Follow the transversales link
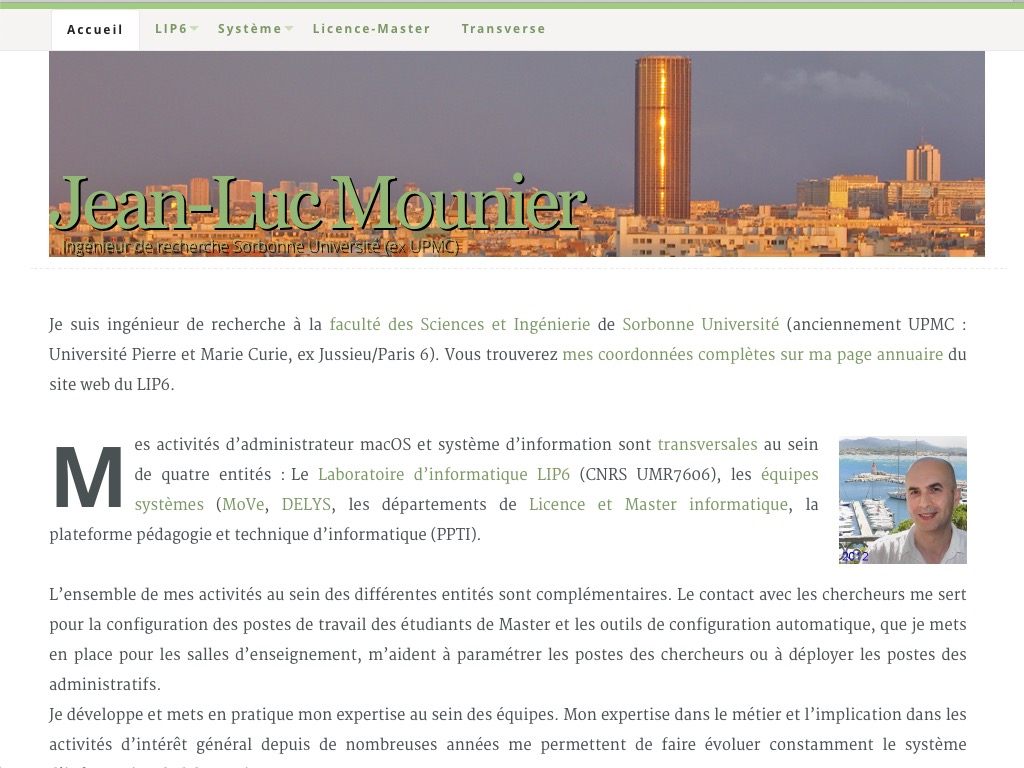1024x768 pixels. (707, 444)
